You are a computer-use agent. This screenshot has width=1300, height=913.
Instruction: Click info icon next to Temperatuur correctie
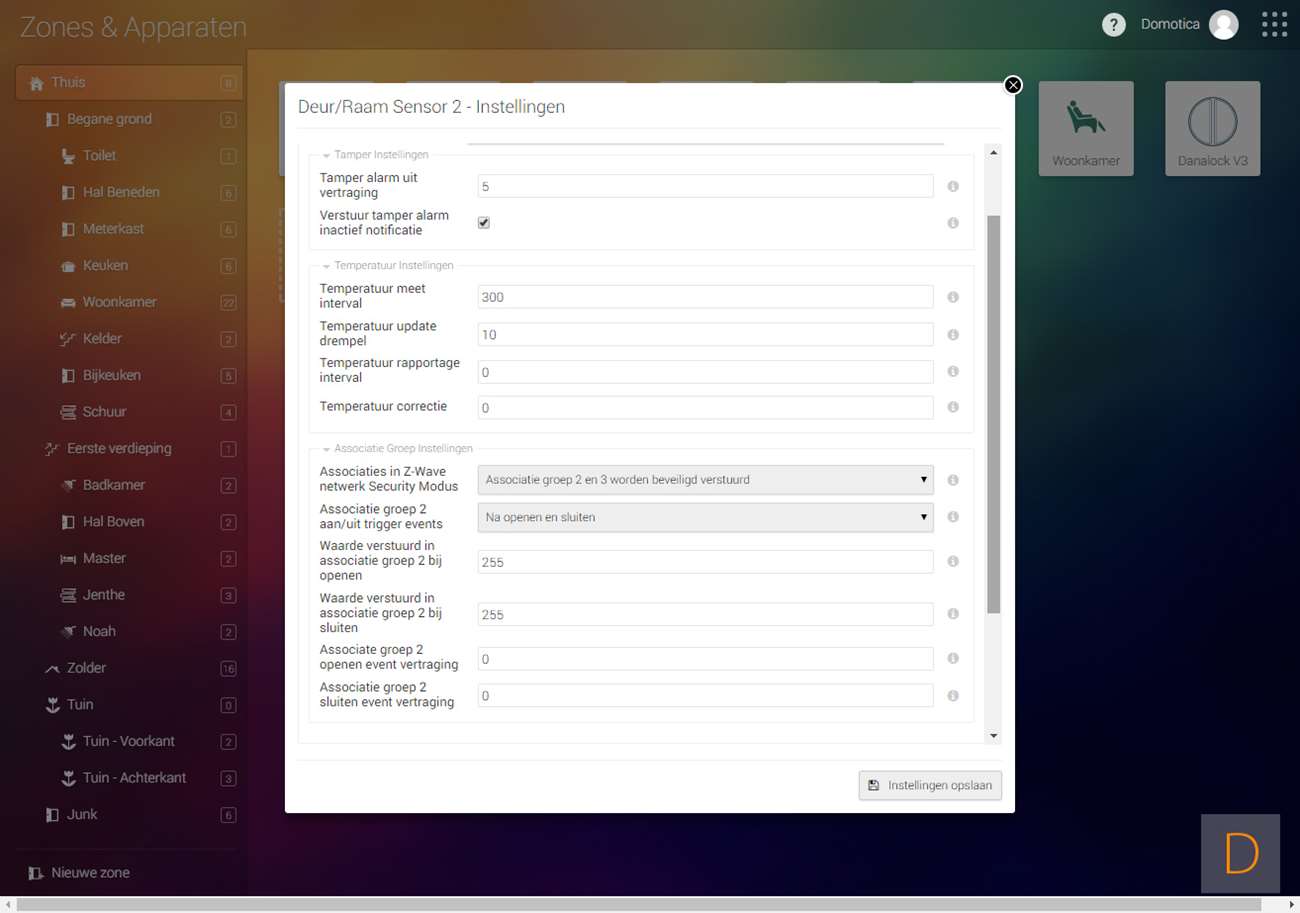tap(952, 407)
